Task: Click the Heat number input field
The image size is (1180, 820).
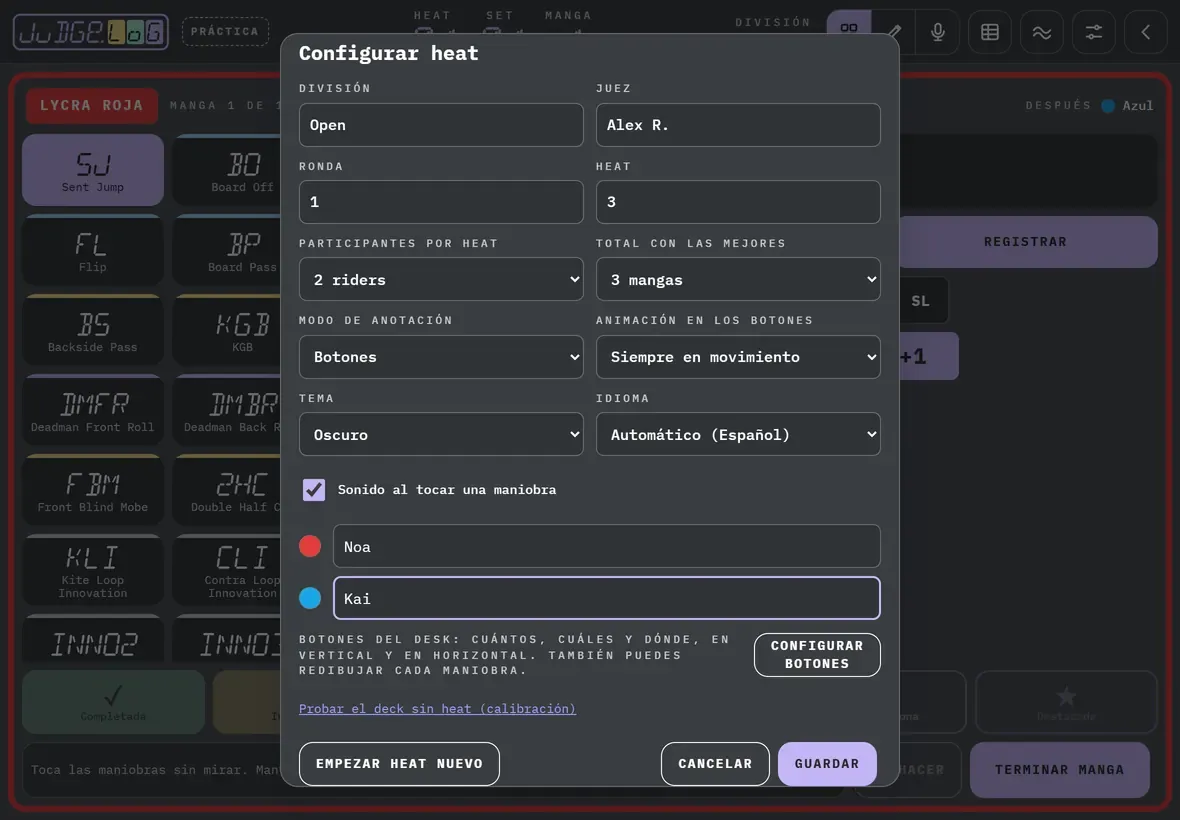Action: point(738,202)
